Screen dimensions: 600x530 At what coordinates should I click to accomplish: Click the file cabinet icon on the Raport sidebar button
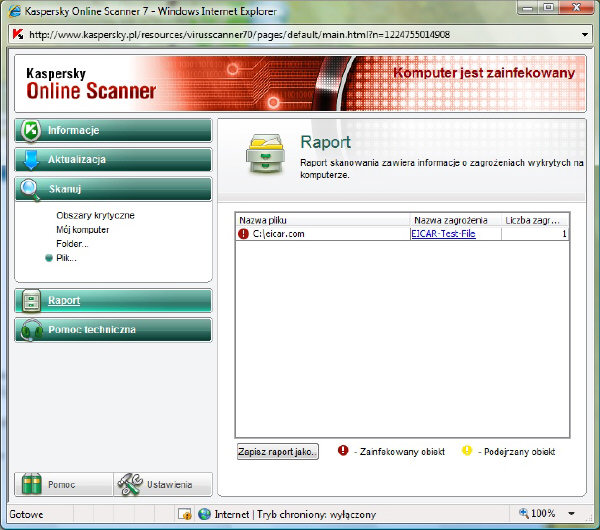(x=31, y=301)
